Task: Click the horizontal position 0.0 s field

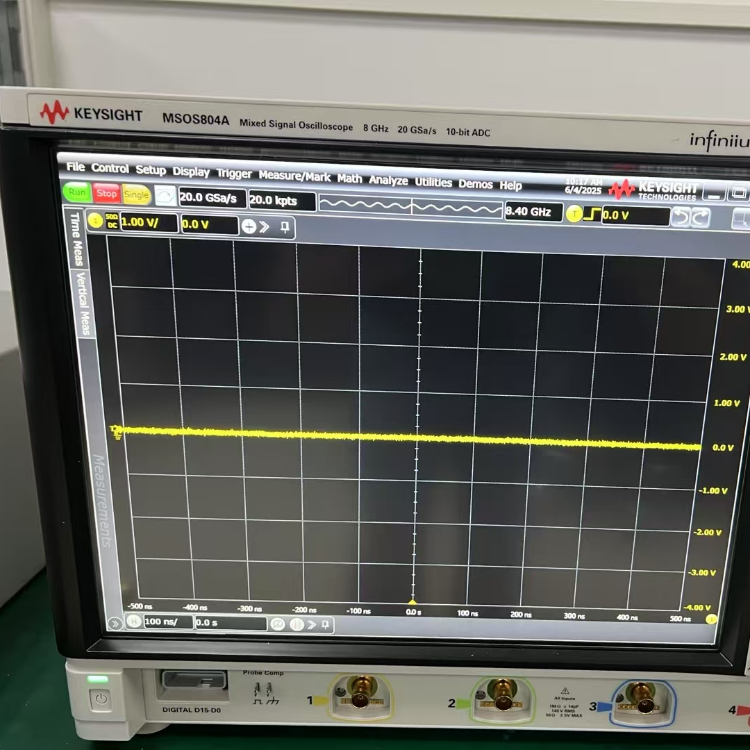Action: pos(231,623)
